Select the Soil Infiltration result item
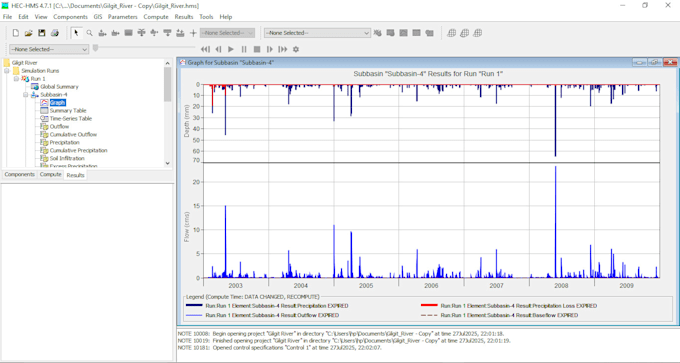The image size is (680, 363). click(67, 158)
